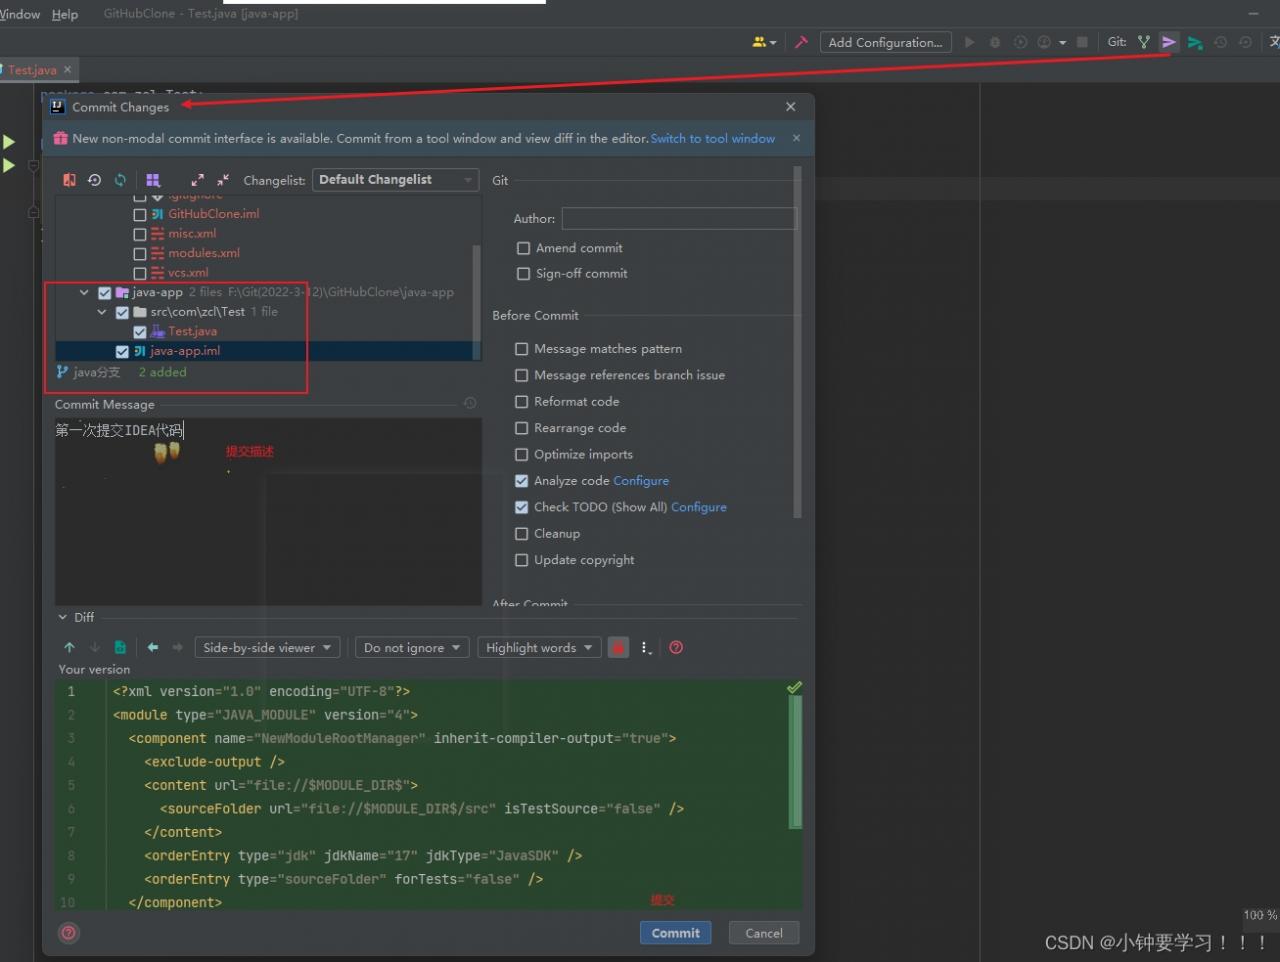Image resolution: width=1280 pixels, height=962 pixels.
Task: Click the help icon at dialog bottom left
Action: pyautogui.click(x=69, y=933)
